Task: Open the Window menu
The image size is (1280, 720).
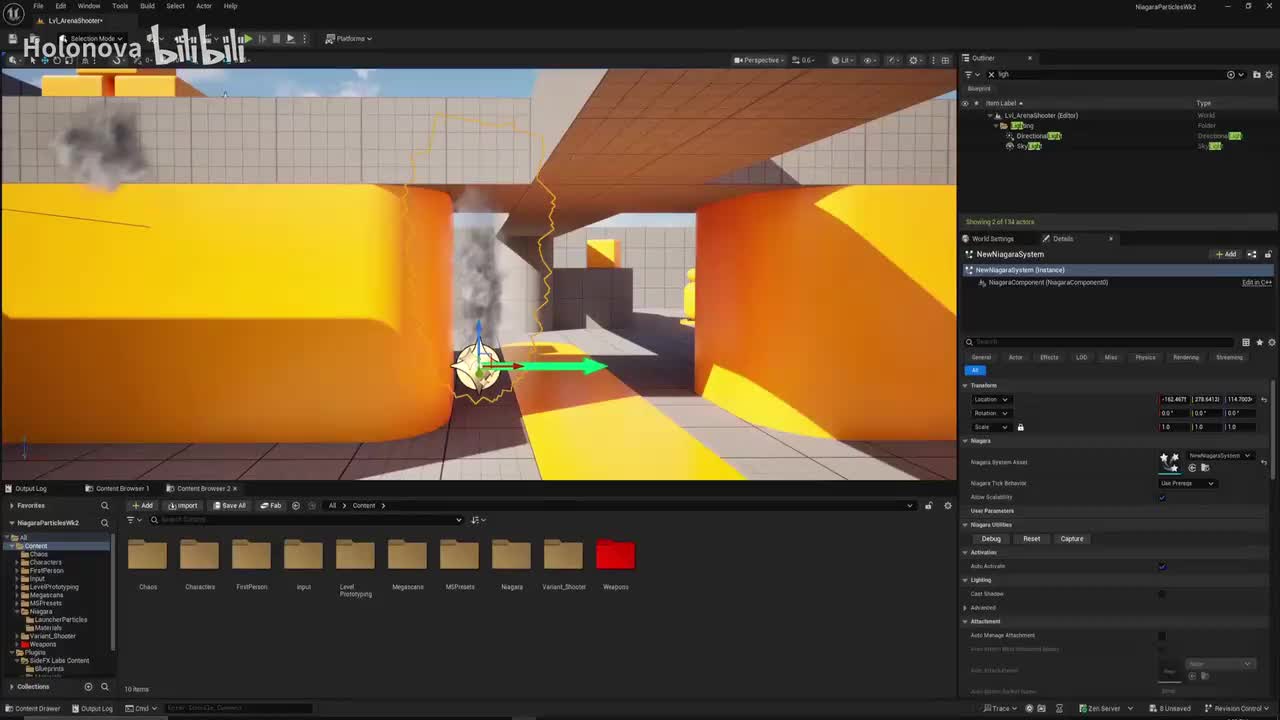Action: (x=89, y=6)
